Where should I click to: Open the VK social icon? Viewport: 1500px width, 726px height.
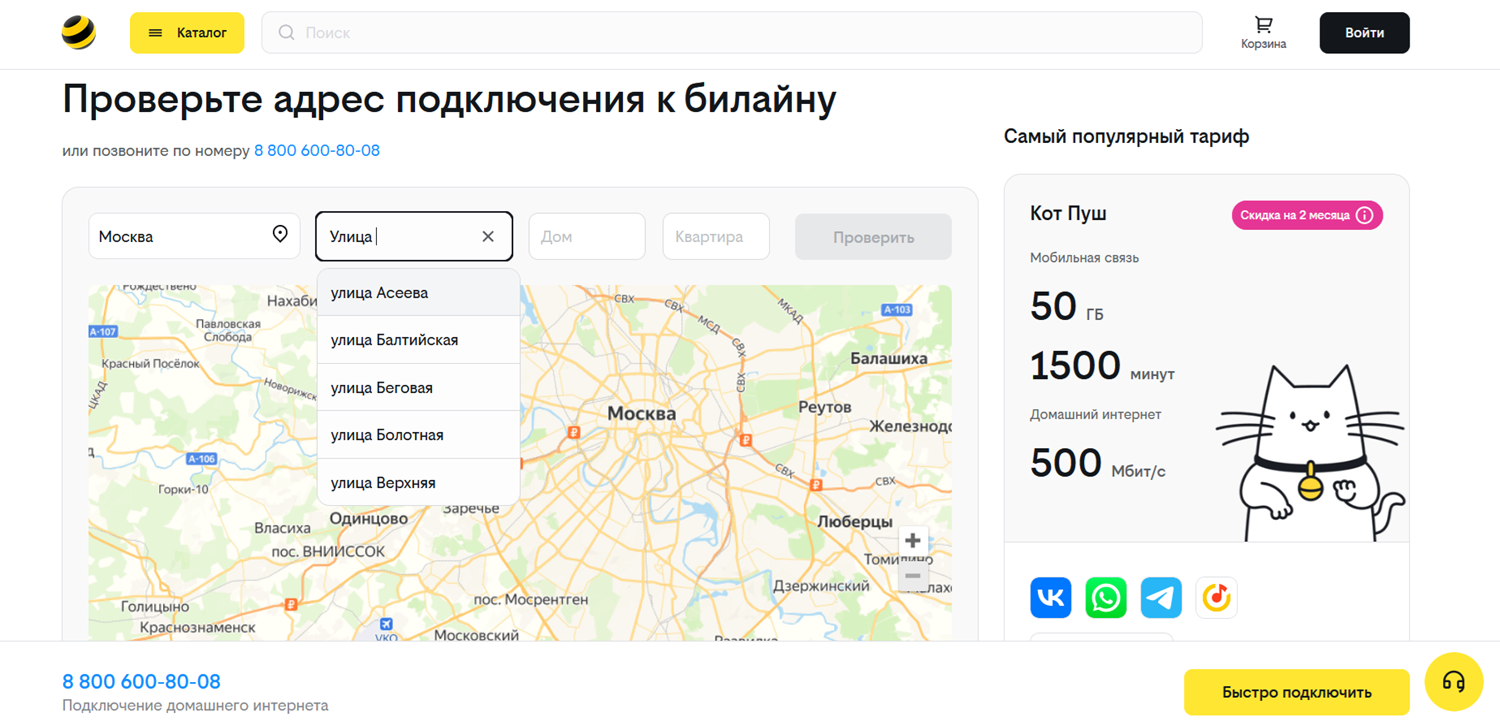1051,598
